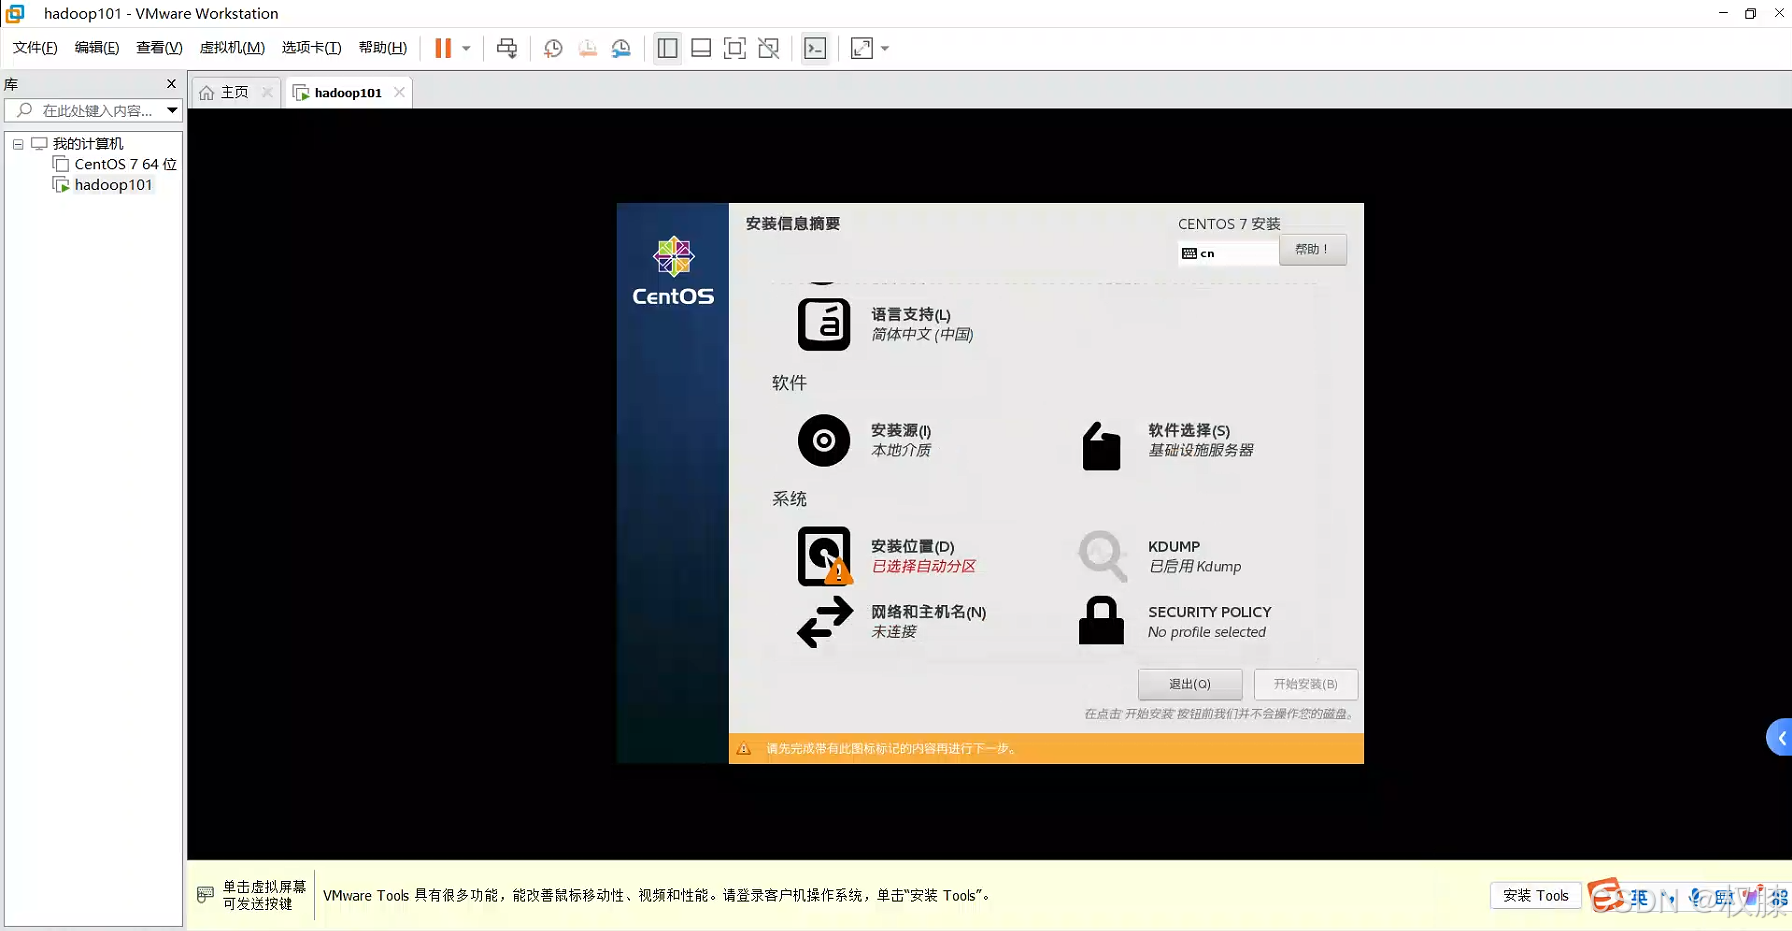Open the 帮助(H) menu
The image size is (1792, 931).
coord(383,48)
